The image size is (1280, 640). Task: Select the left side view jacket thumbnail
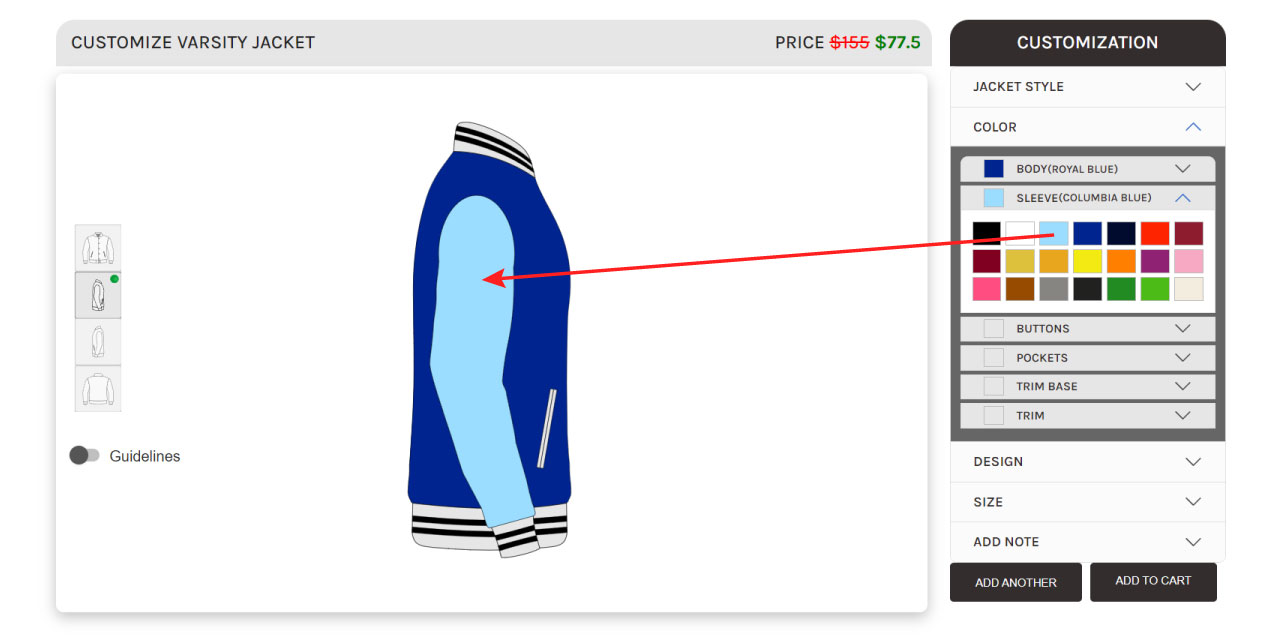click(98, 295)
